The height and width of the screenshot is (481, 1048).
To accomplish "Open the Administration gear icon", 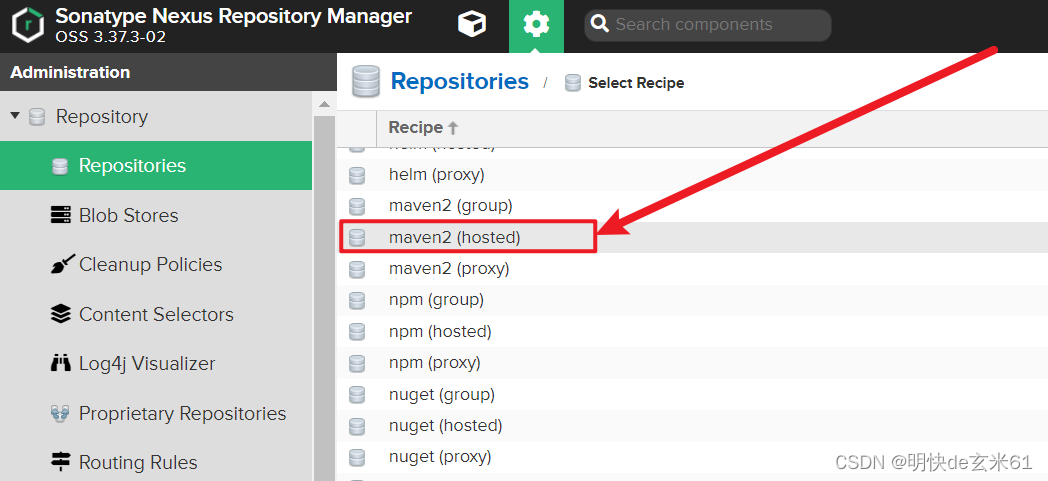I will point(536,26).
